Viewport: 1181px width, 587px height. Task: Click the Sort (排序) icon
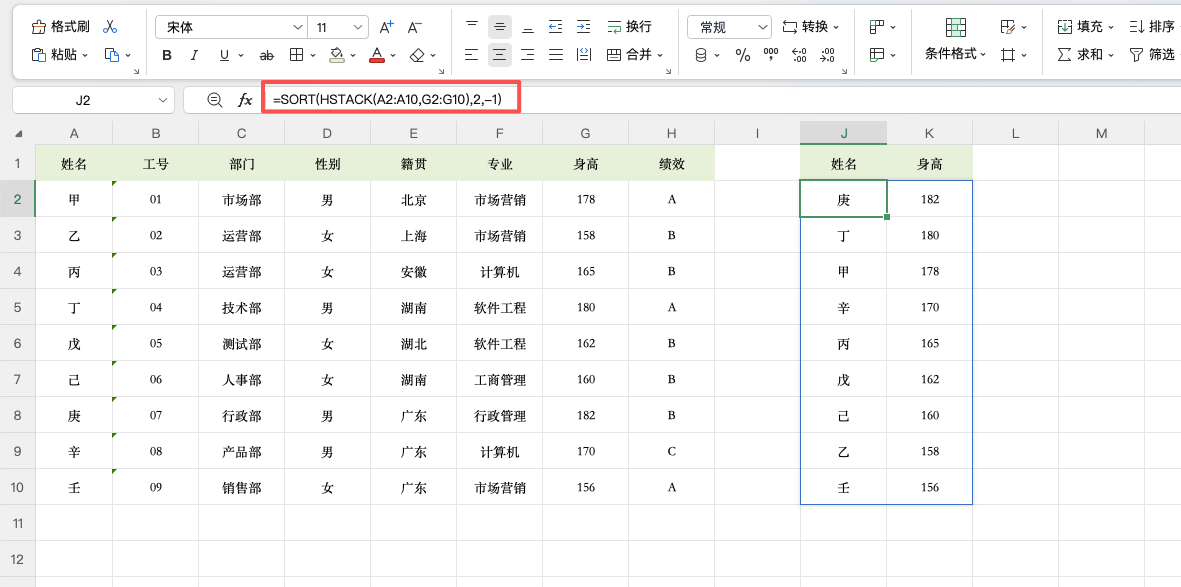(x=1137, y=27)
